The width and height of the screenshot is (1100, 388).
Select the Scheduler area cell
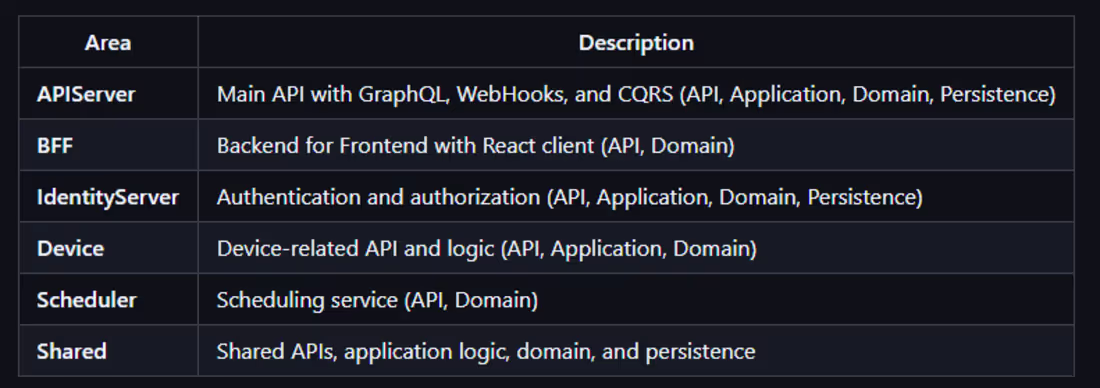(x=108, y=300)
